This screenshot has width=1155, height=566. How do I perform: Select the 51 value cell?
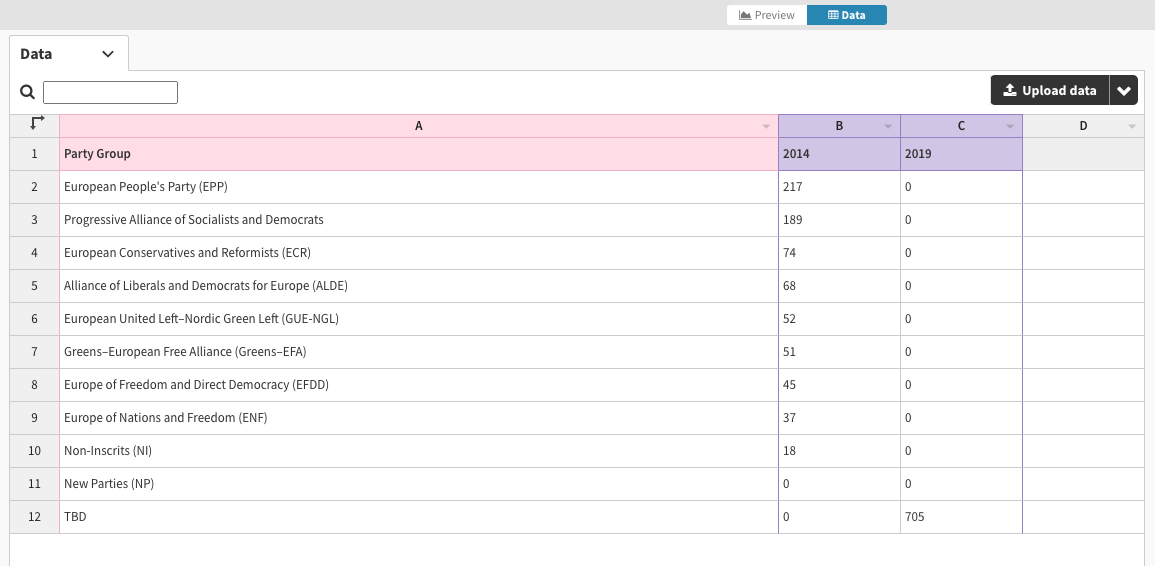[839, 352]
